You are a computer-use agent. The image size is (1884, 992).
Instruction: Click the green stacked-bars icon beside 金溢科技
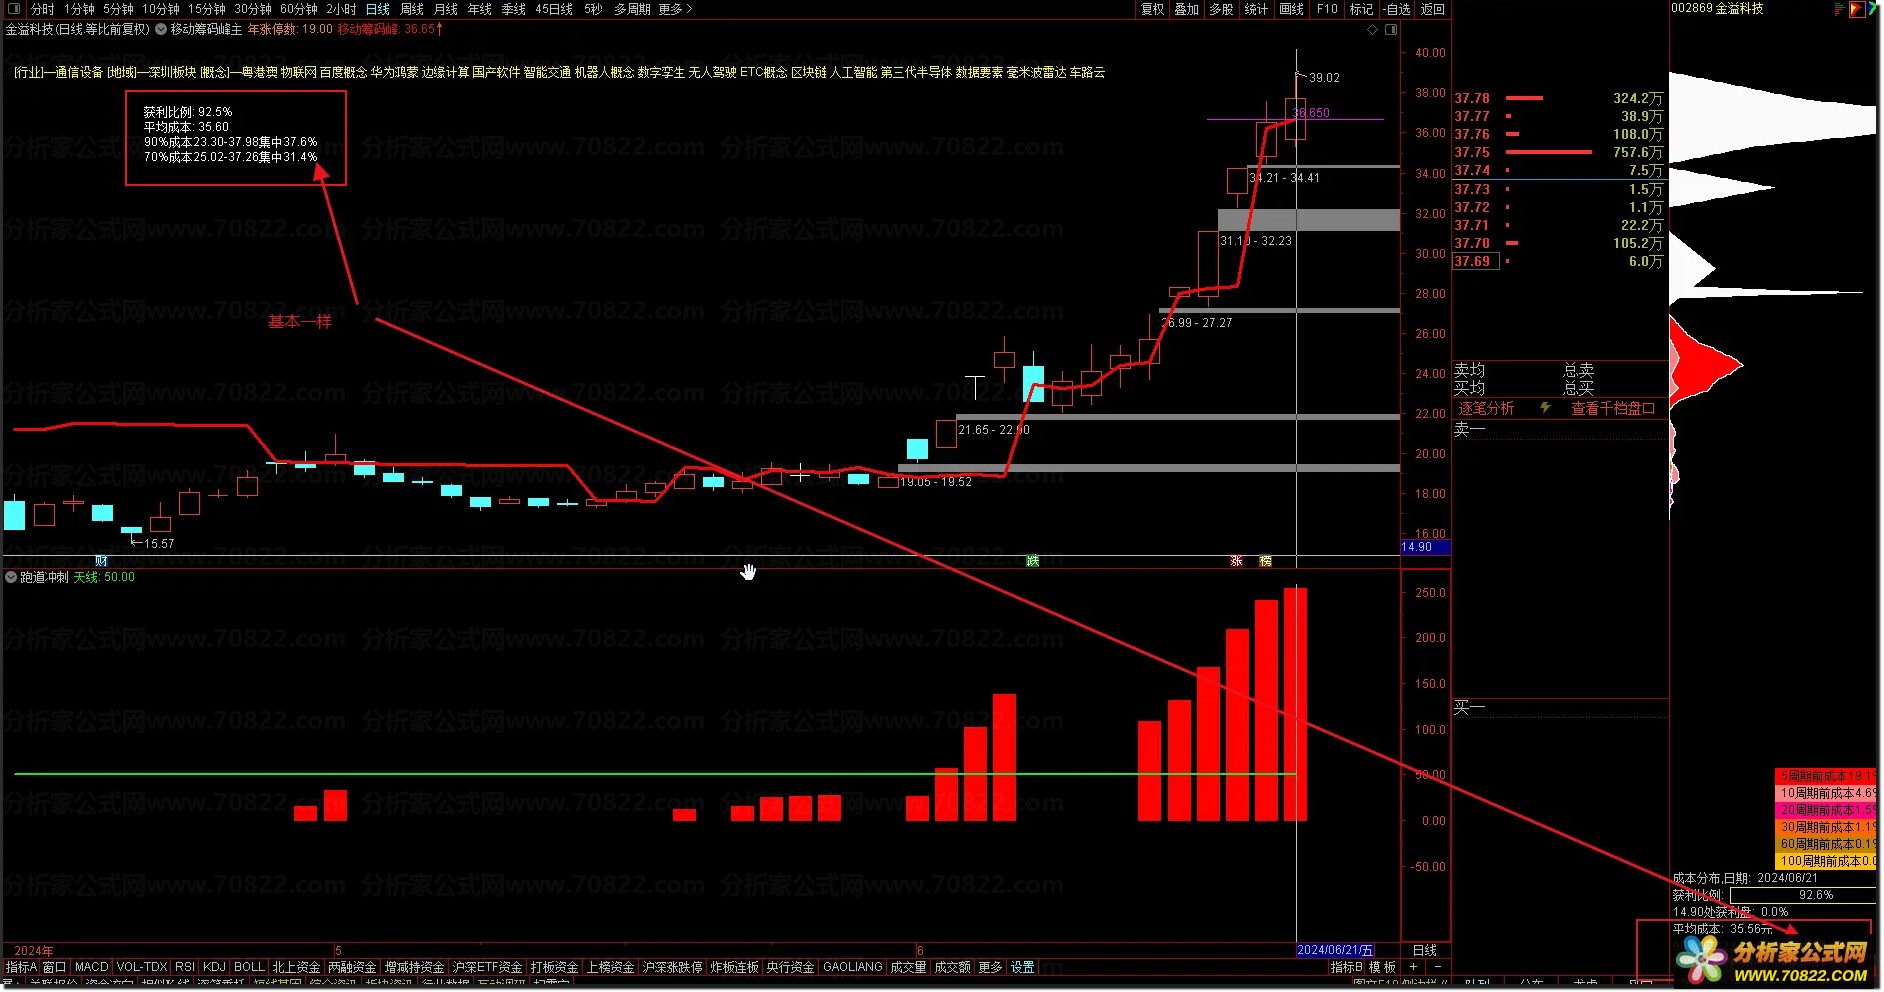(1839, 9)
